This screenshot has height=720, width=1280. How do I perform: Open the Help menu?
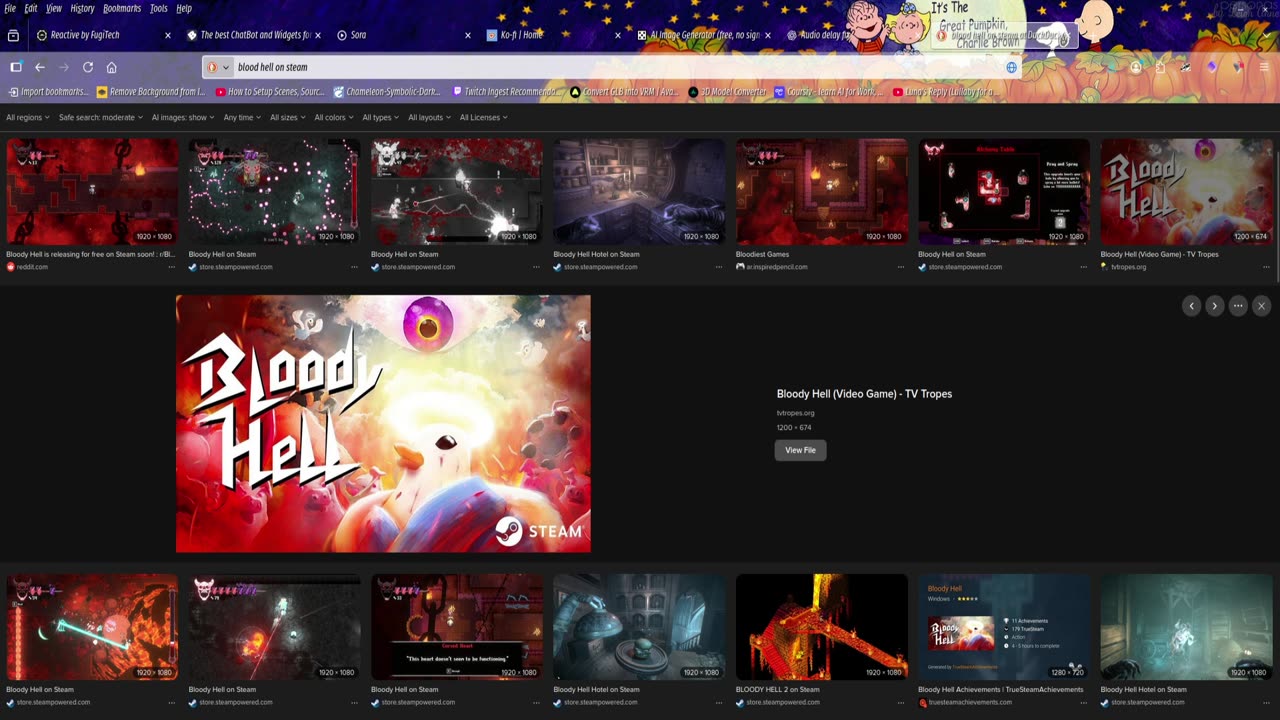tap(184, 8)
